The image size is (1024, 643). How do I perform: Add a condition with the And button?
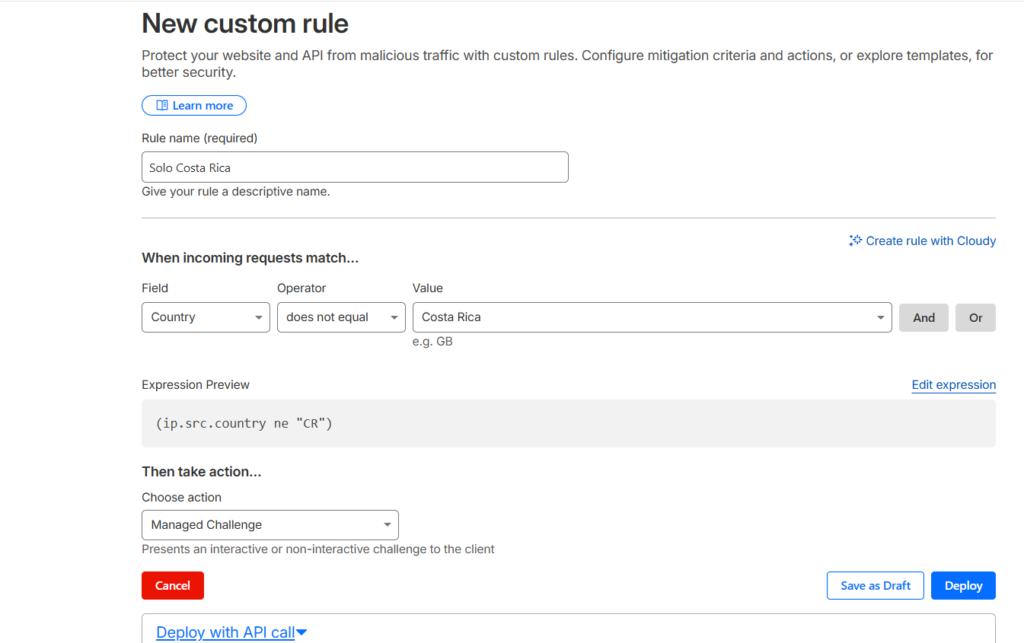[x=923, y=317]
